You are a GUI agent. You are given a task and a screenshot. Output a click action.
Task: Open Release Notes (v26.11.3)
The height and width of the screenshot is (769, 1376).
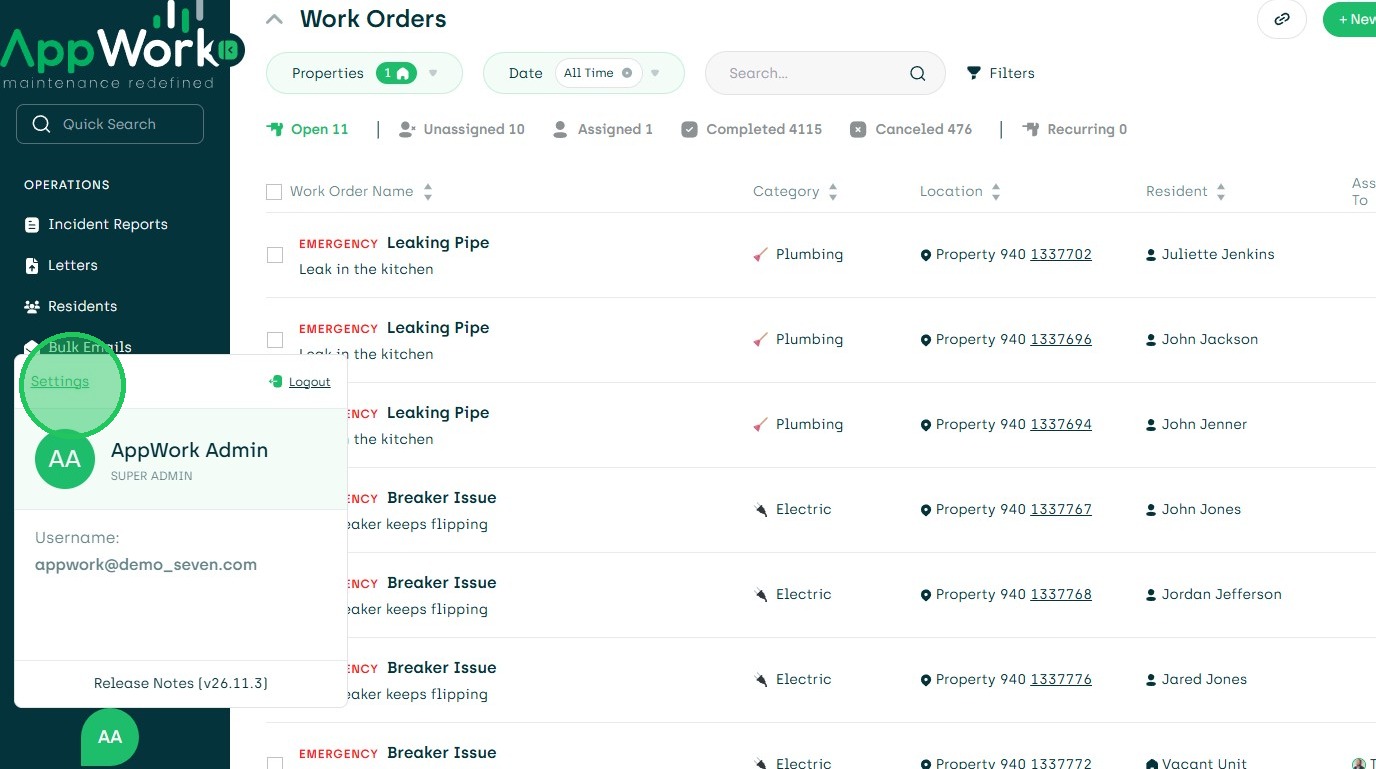point(181,684)
